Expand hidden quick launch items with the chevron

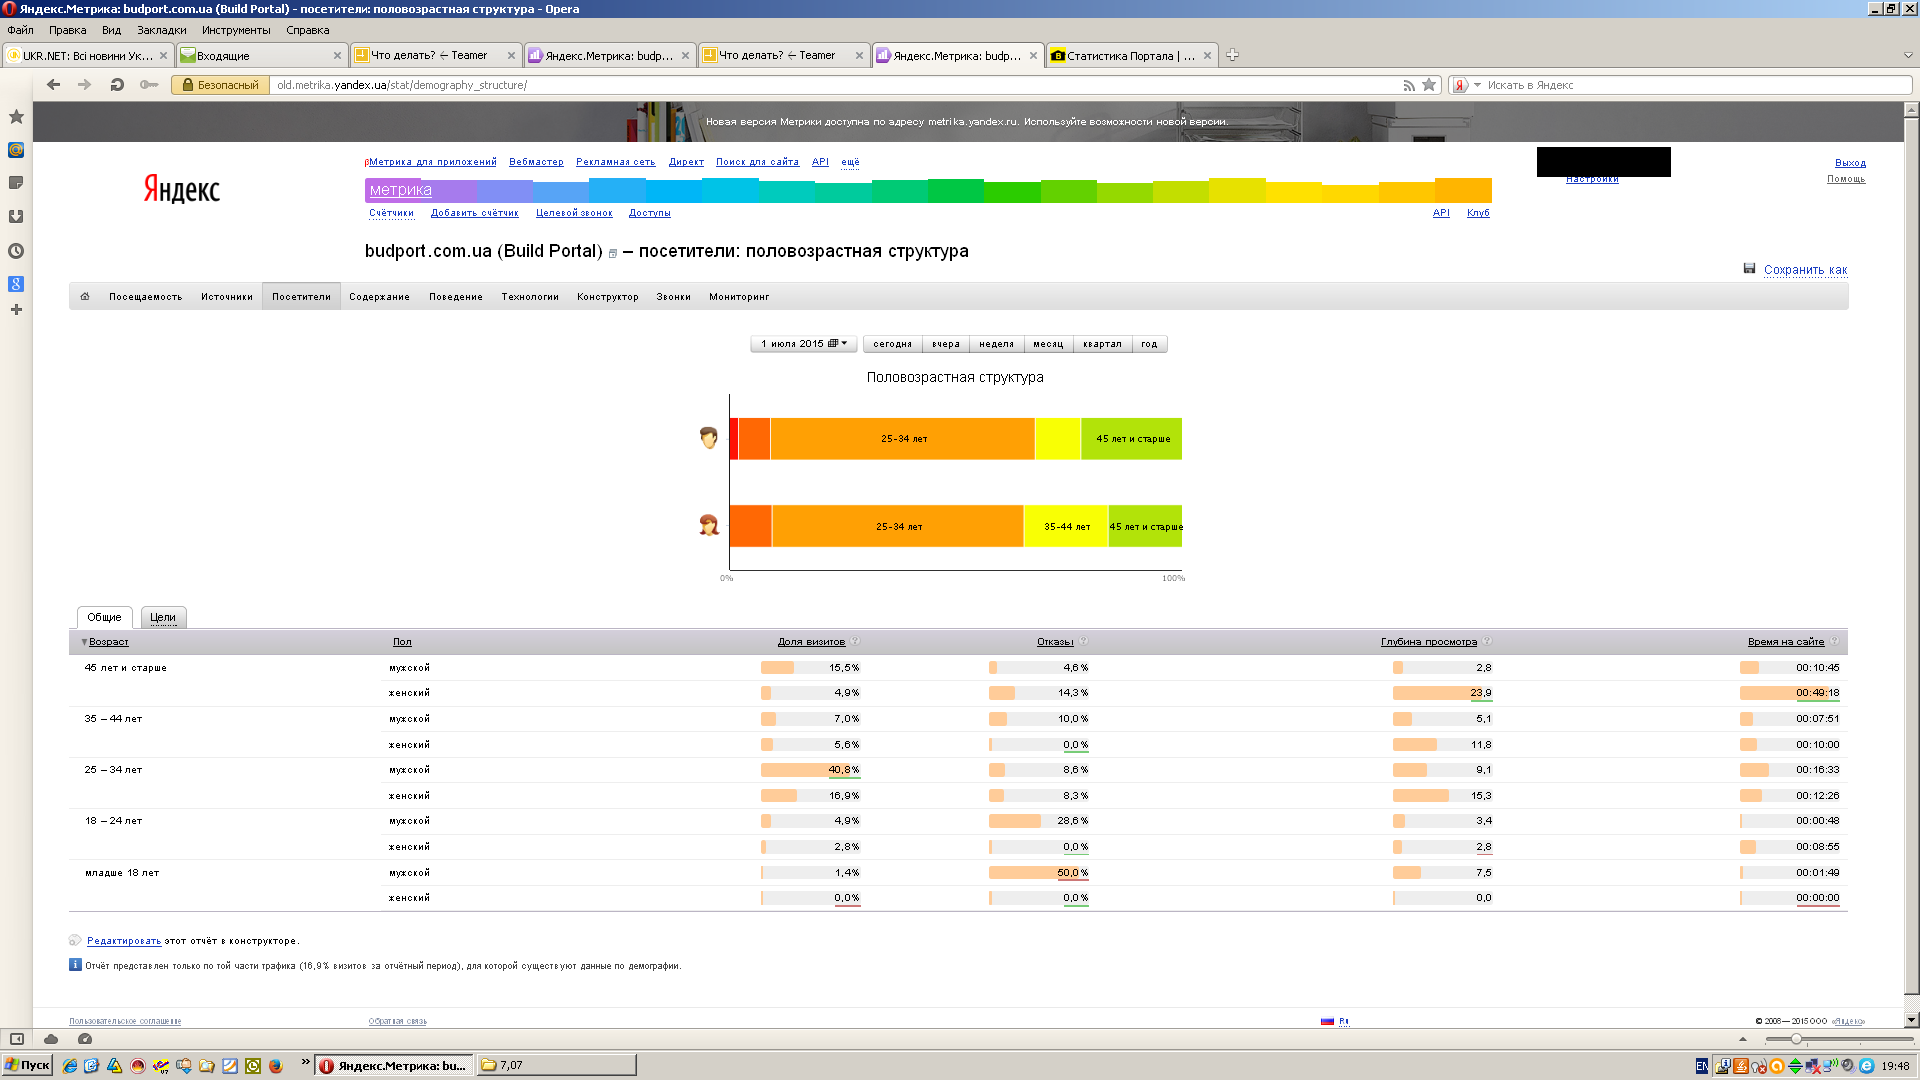click(x=305, y=1063)
